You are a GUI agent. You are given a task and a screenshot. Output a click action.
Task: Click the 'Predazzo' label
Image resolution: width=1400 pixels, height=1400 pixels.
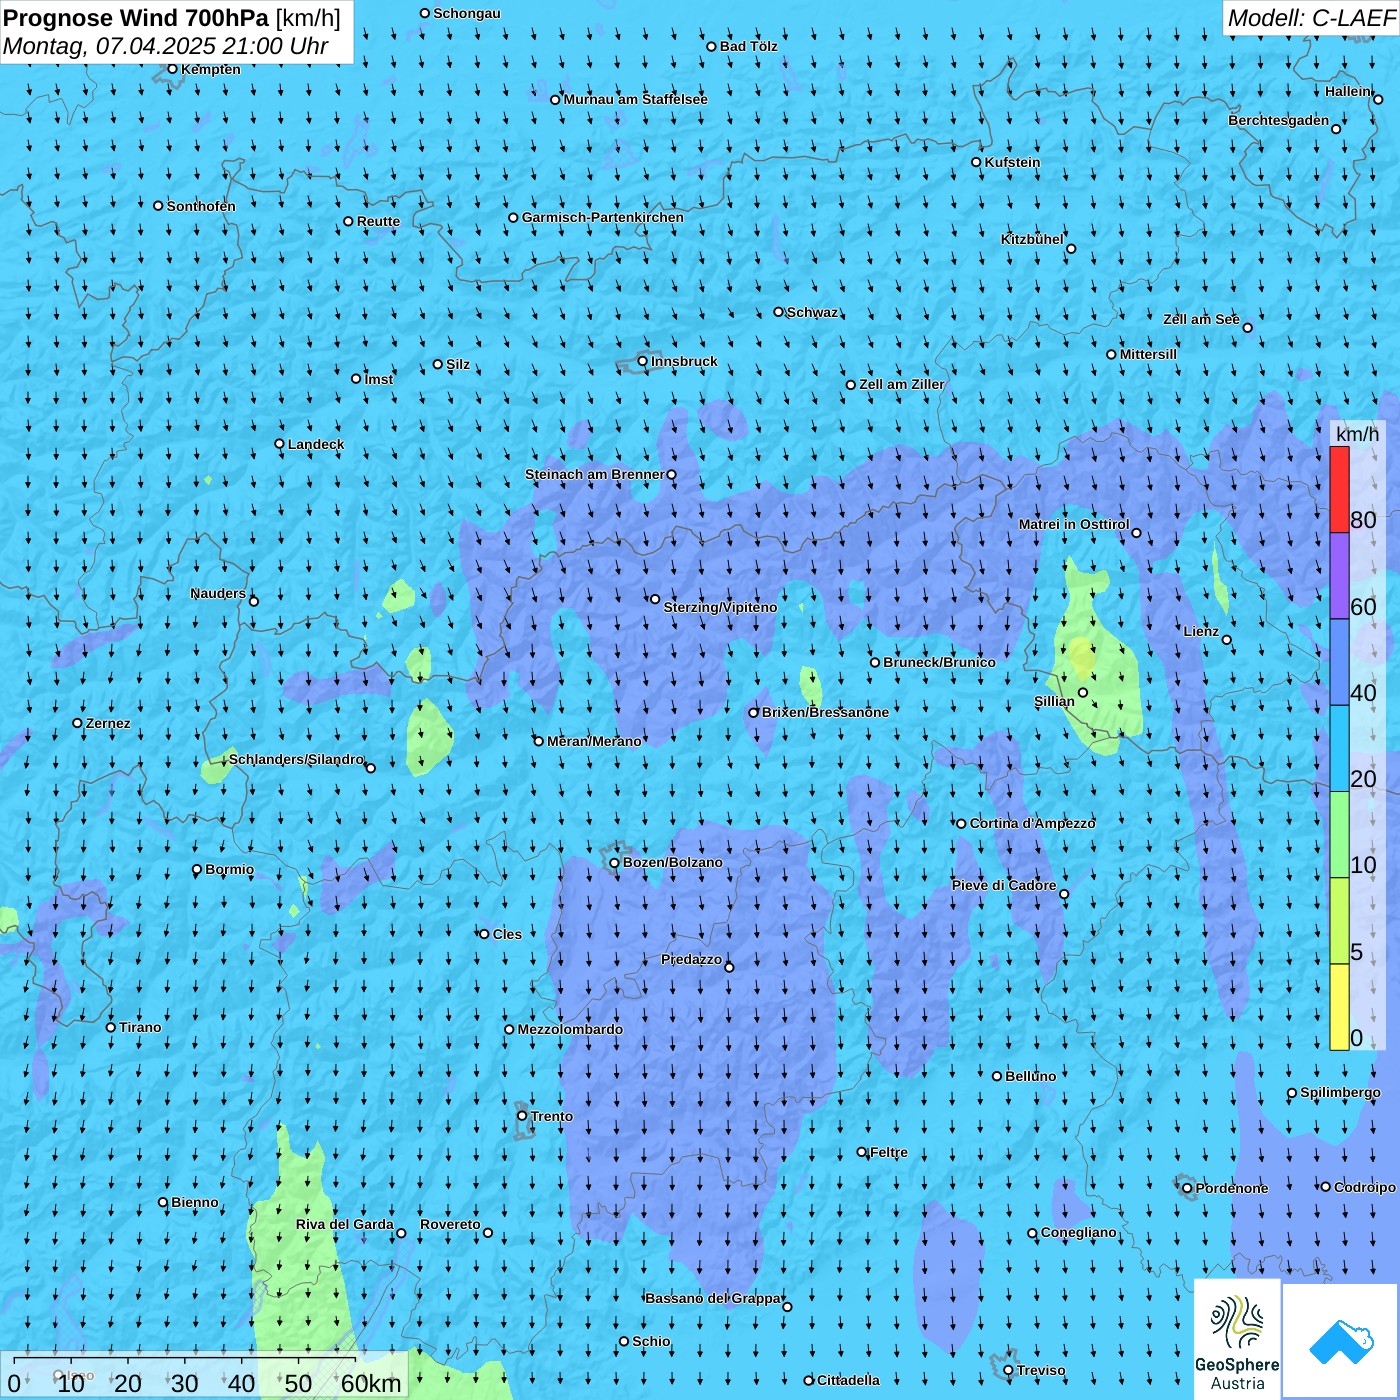[691, 959]
